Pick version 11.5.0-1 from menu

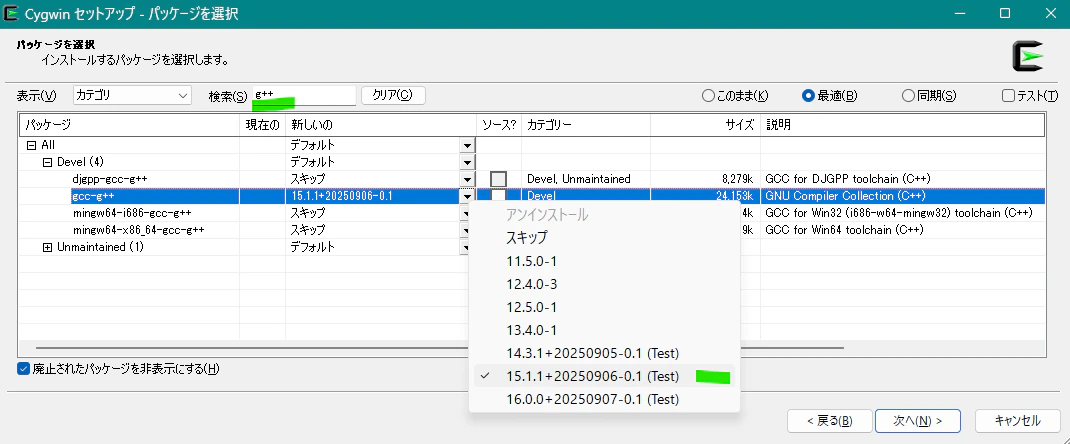pos(604,261)
